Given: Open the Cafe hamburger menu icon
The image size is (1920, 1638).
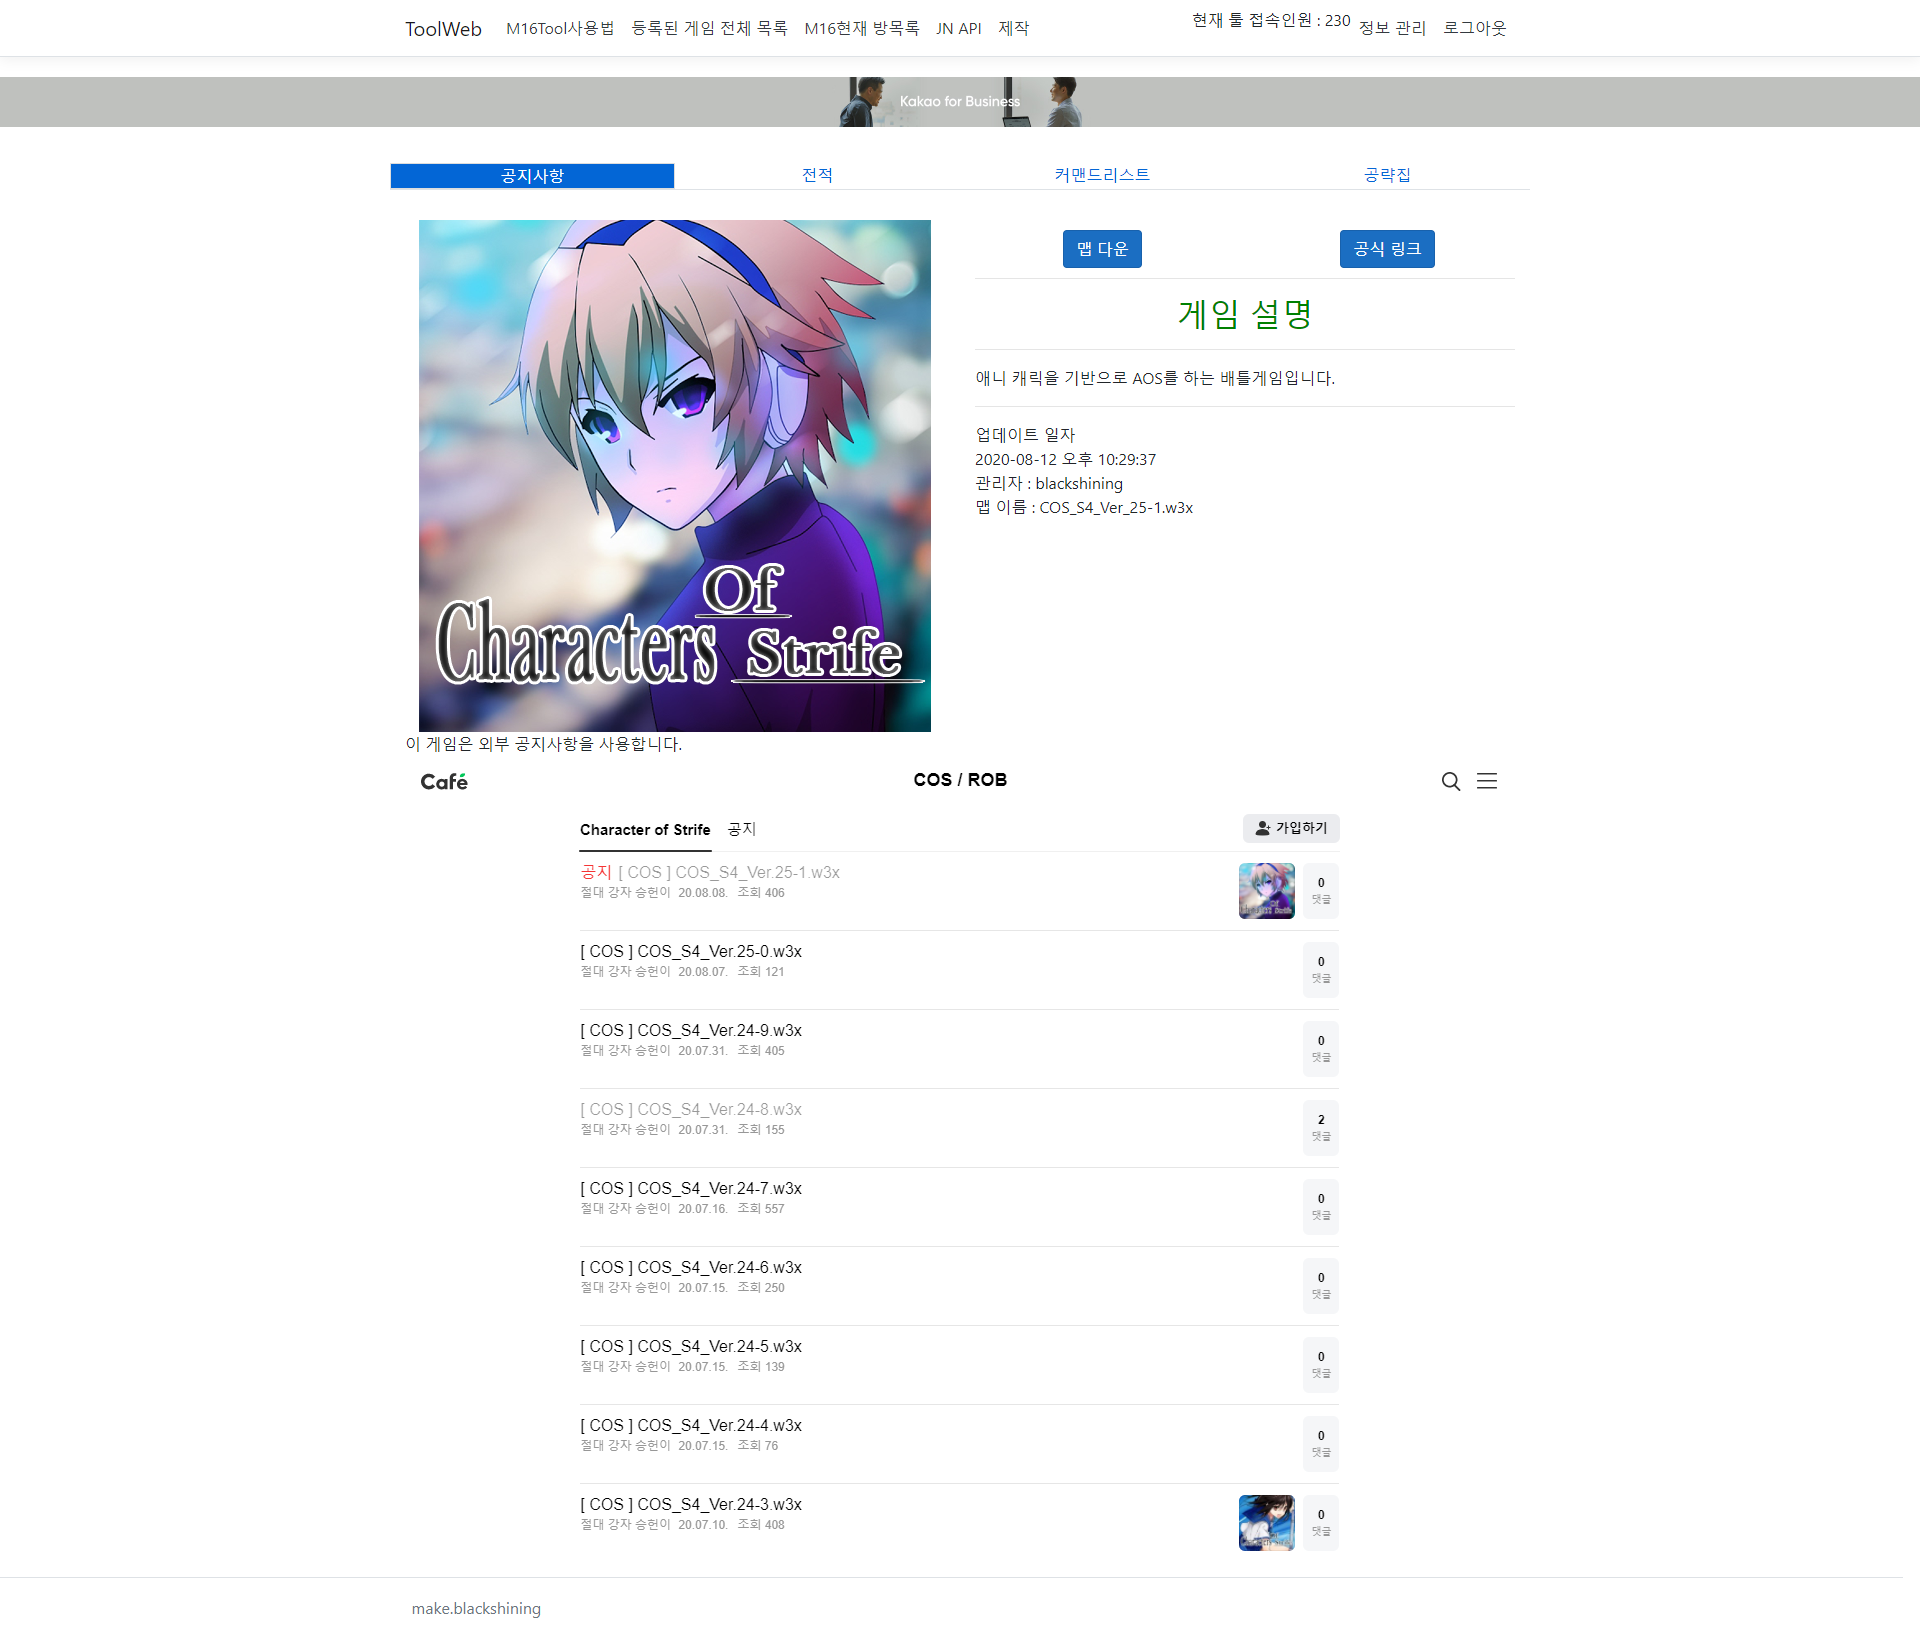Looking at the screenshot, I should pos(1487,781).
